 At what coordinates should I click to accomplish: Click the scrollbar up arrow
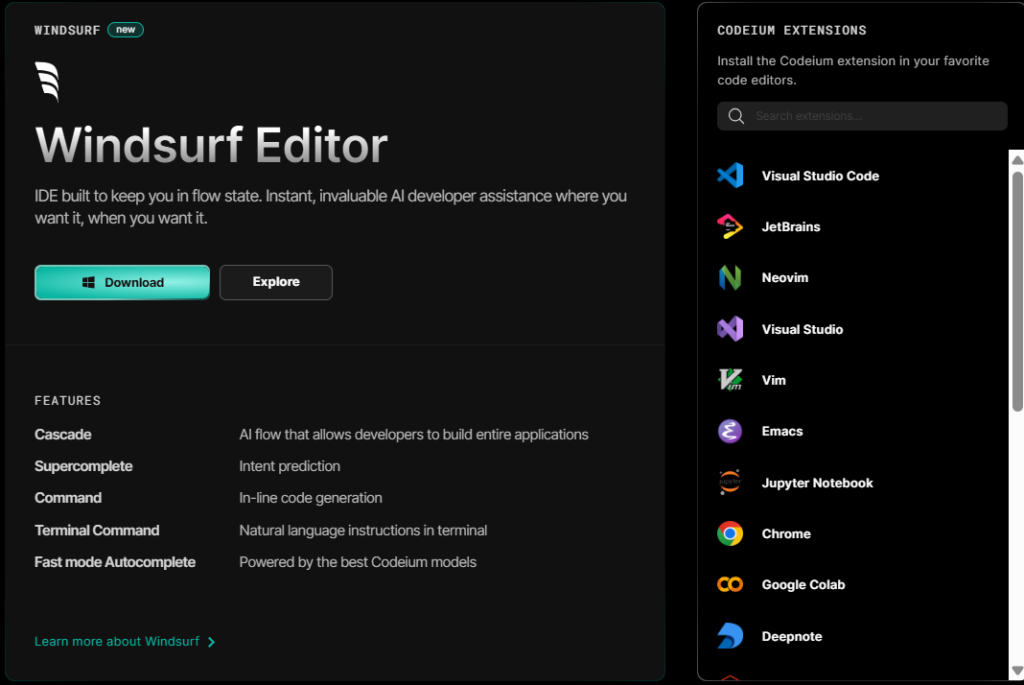point(1017,160)
